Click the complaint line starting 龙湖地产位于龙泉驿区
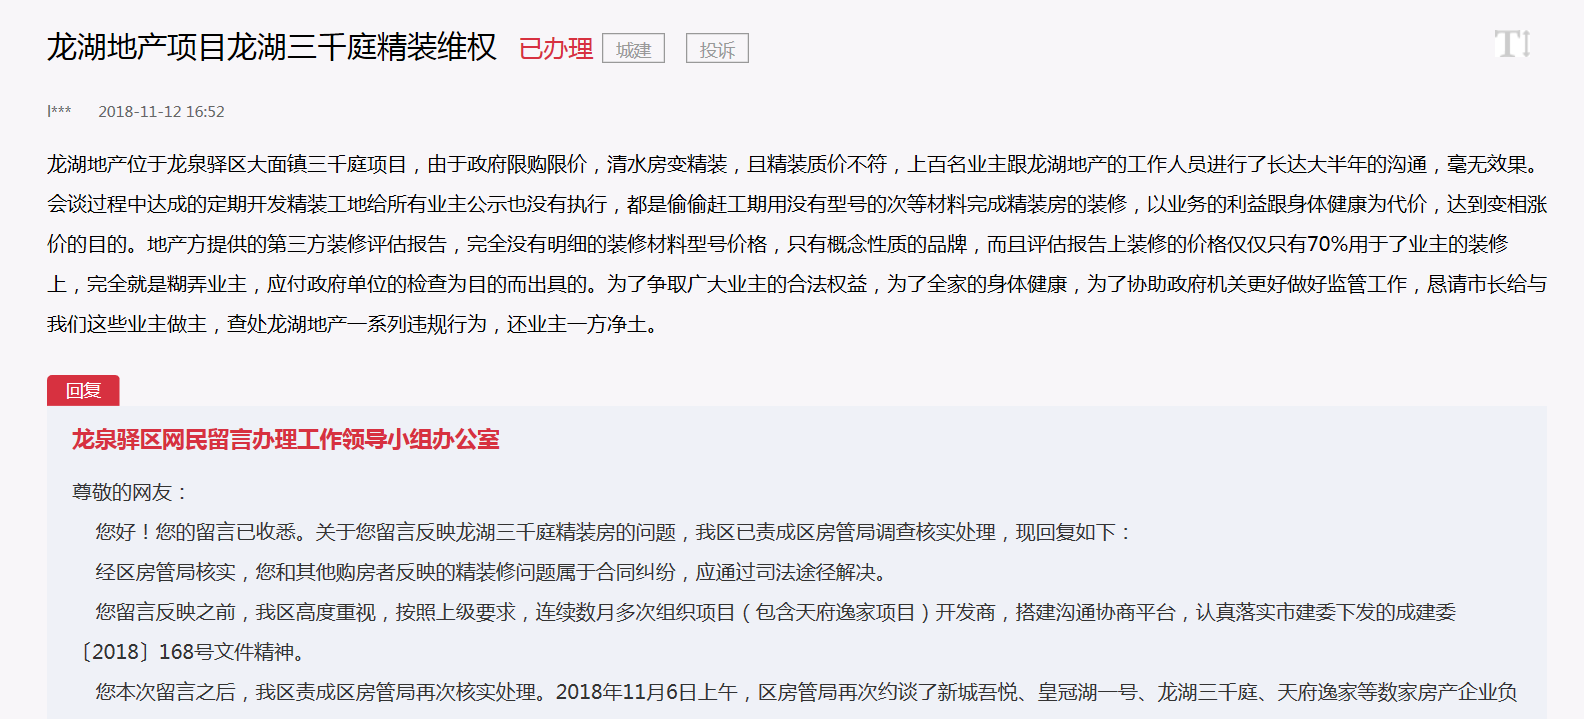The height and width of the screenshot is (719, 1584). [x=797, y=164]
